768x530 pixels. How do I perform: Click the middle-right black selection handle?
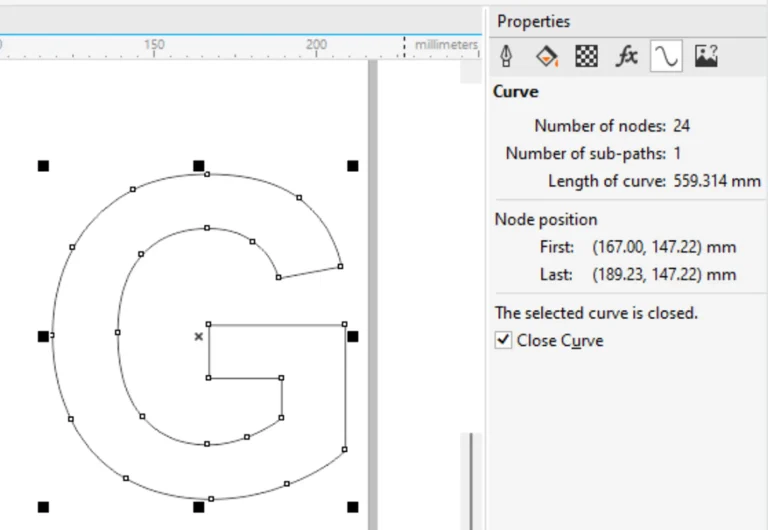pyautogui.click(x=353, y=337)
